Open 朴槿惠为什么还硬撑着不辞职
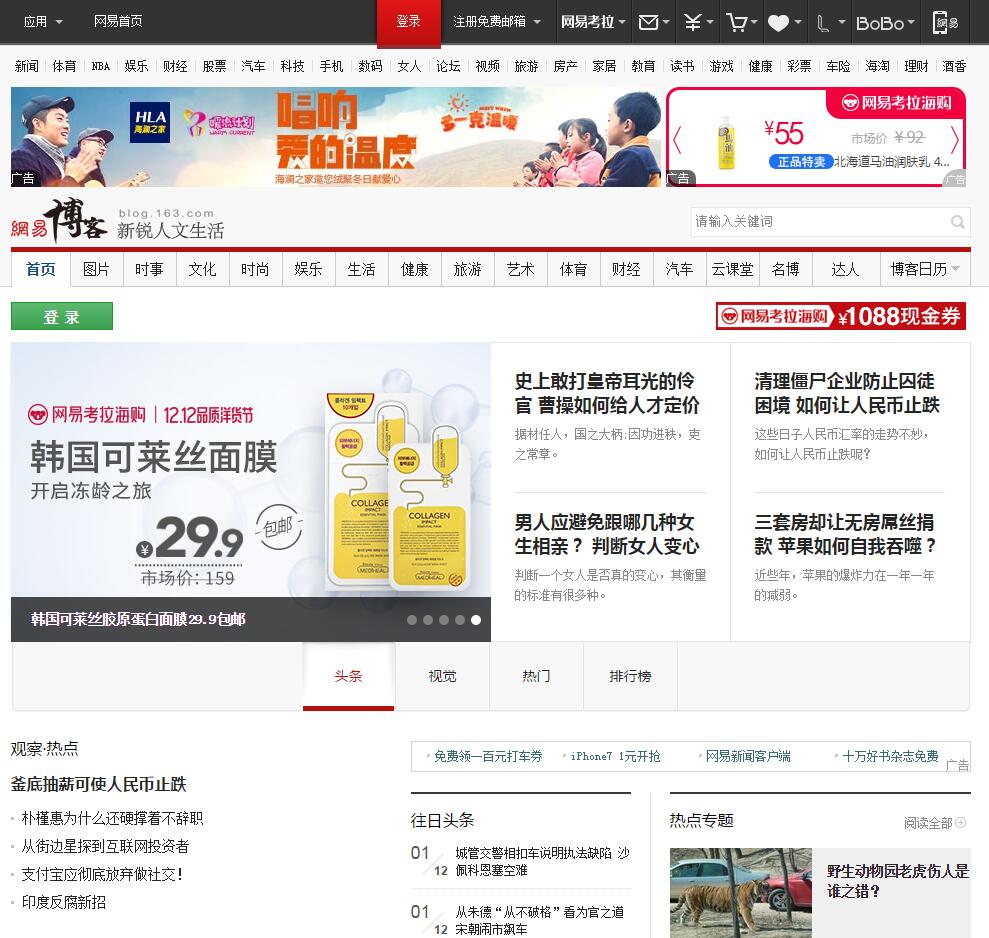 point(112,818)
